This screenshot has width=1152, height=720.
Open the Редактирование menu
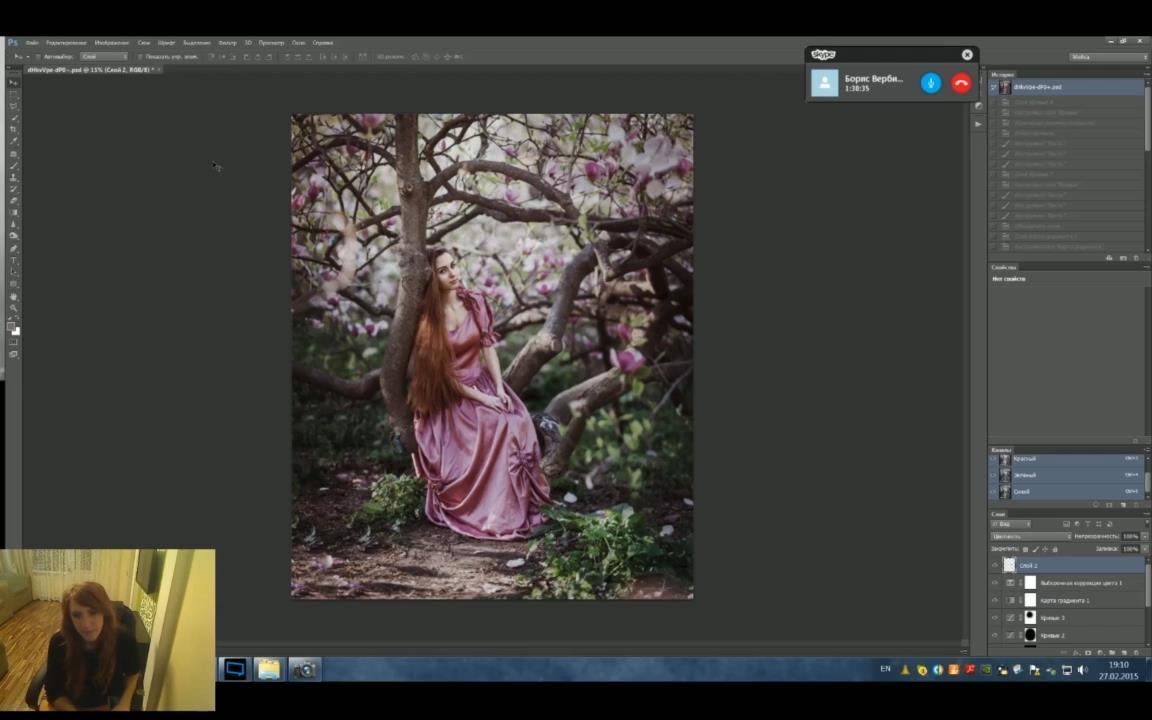(x=67, y=43)
